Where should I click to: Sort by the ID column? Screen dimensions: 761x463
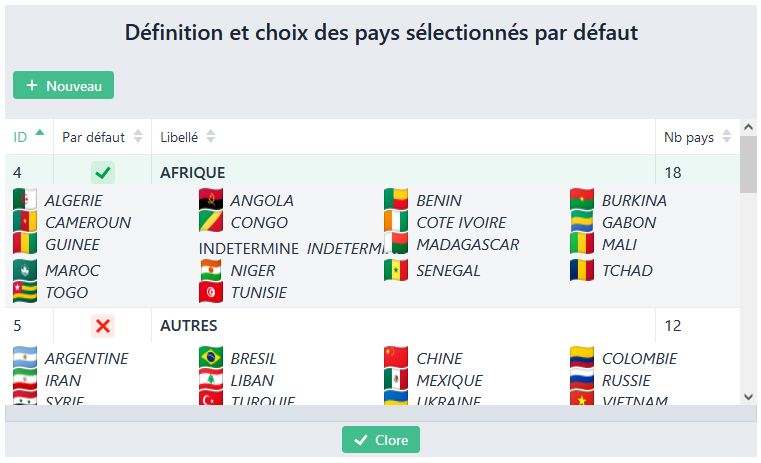click(28, 137)
